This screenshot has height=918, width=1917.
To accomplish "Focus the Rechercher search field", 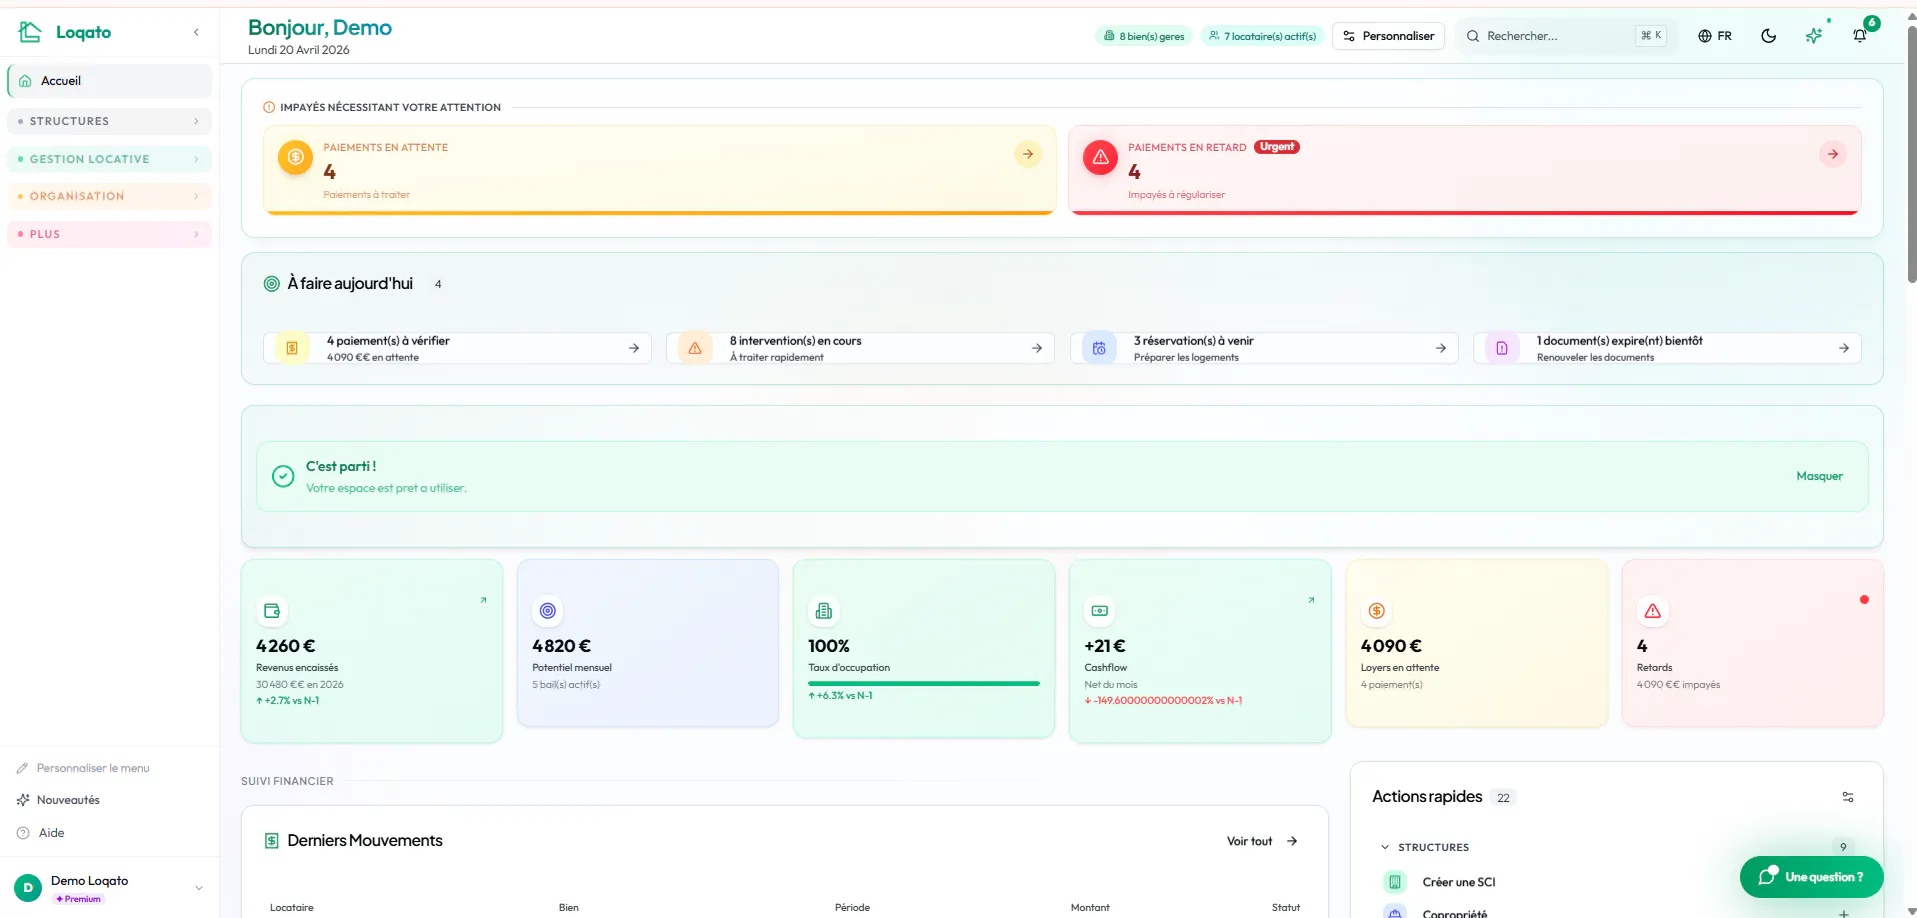I will point(1565,36).
